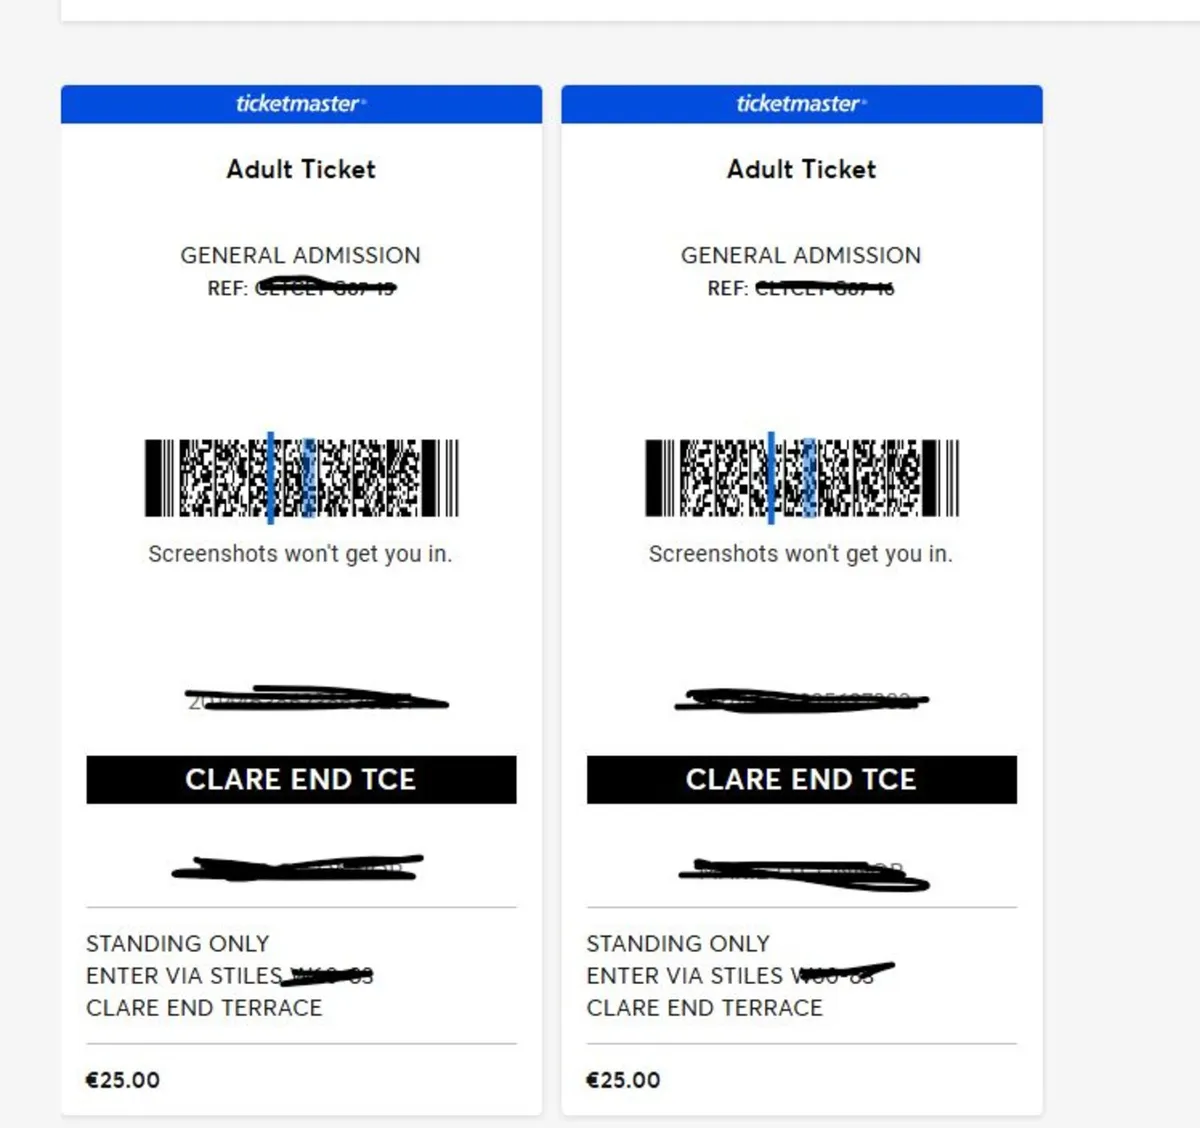Click the barcode on the first ticket
The width and height of the screenshot is (1200, 1128).
pyautogui.click(x=301, y=478)
